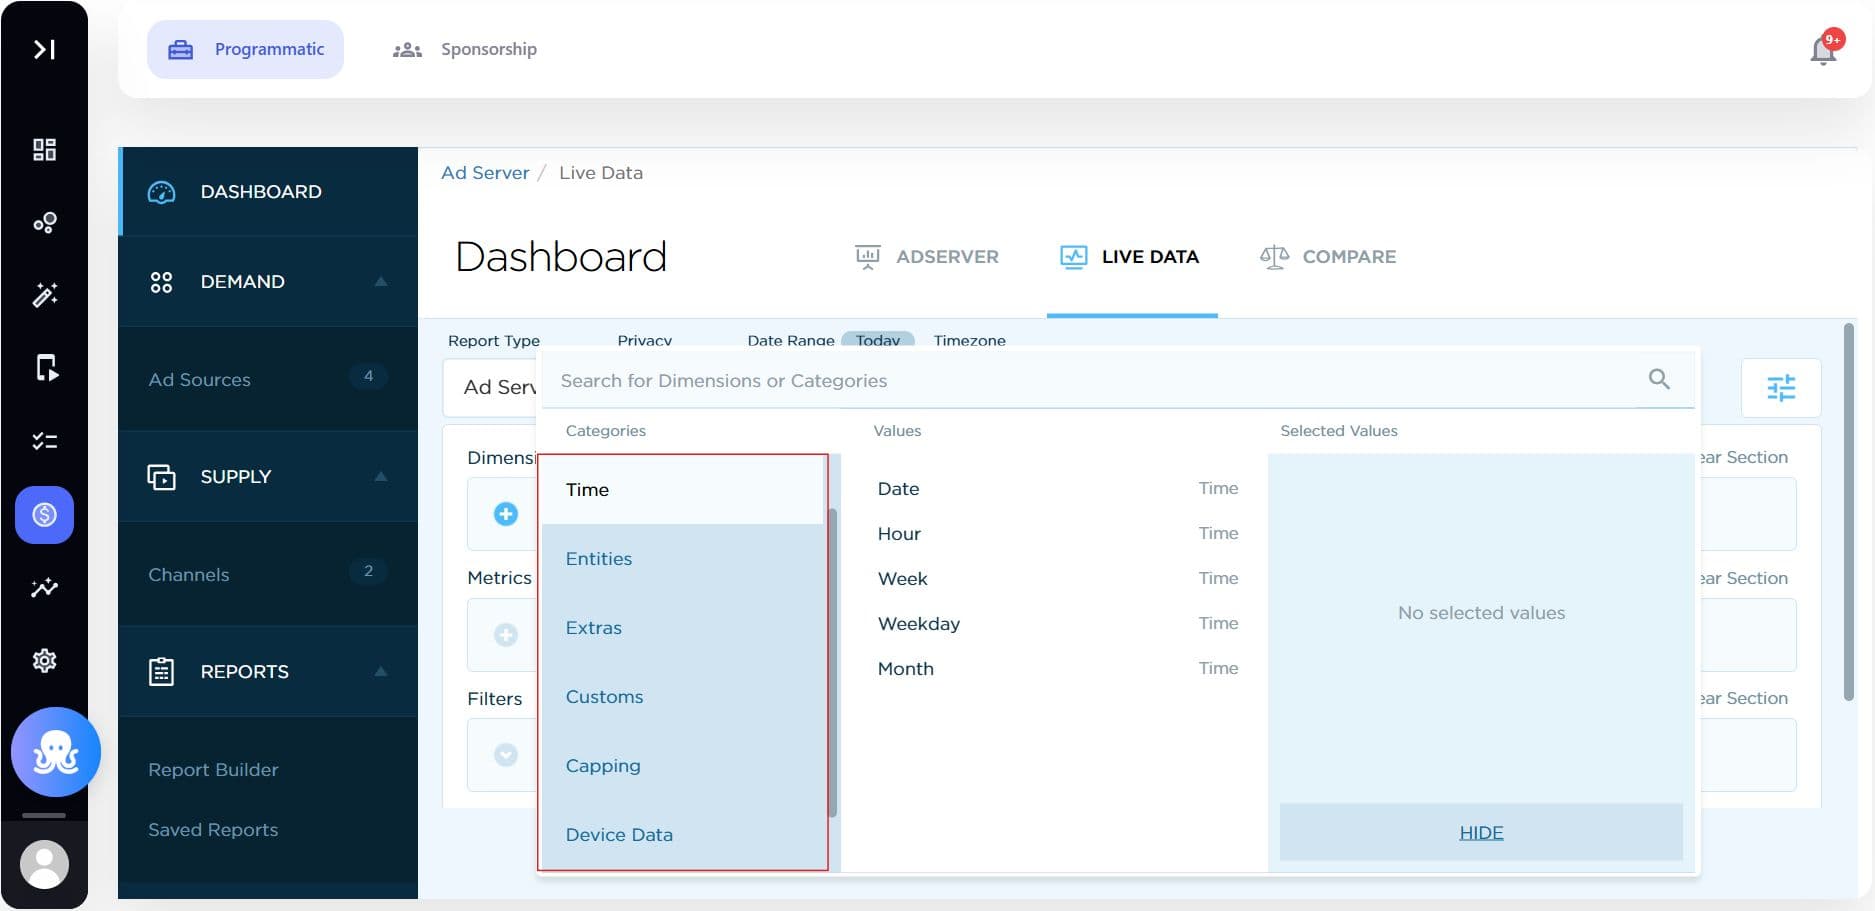
Task: Open the Report Type Ad Server dropdown
Action: (491, 387)
